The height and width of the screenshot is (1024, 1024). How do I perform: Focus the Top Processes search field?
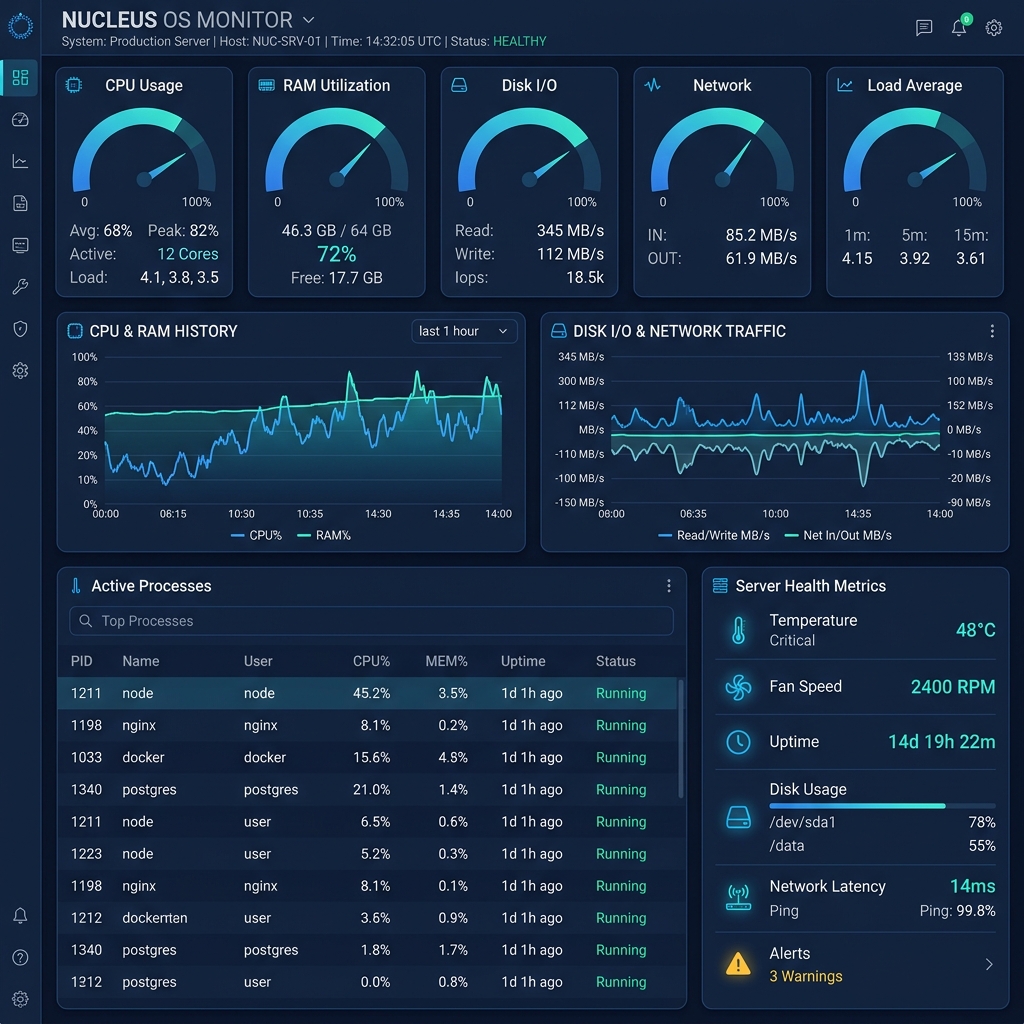point(371,620)
